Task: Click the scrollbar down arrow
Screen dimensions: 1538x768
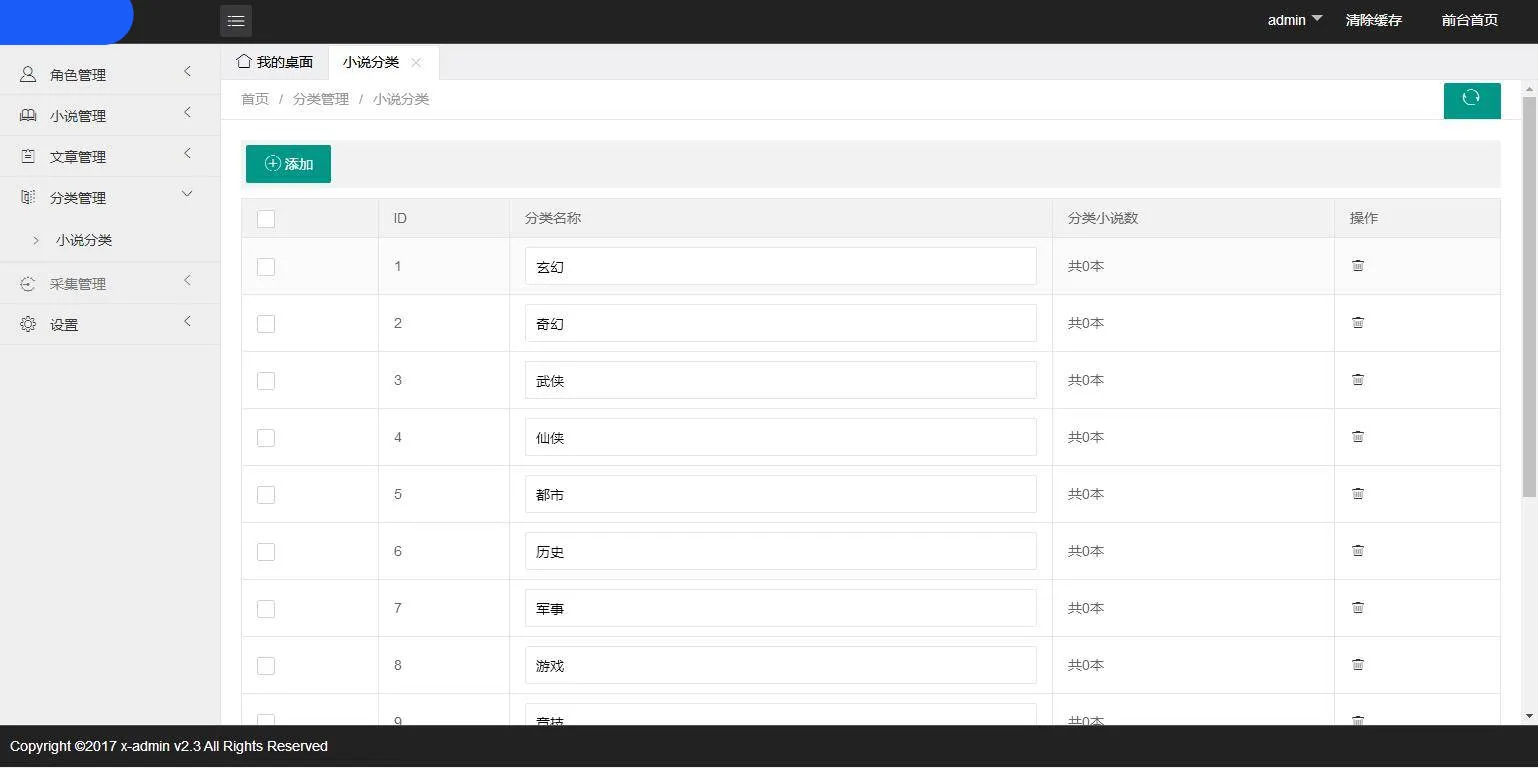Action: [x=1529, y=716]
